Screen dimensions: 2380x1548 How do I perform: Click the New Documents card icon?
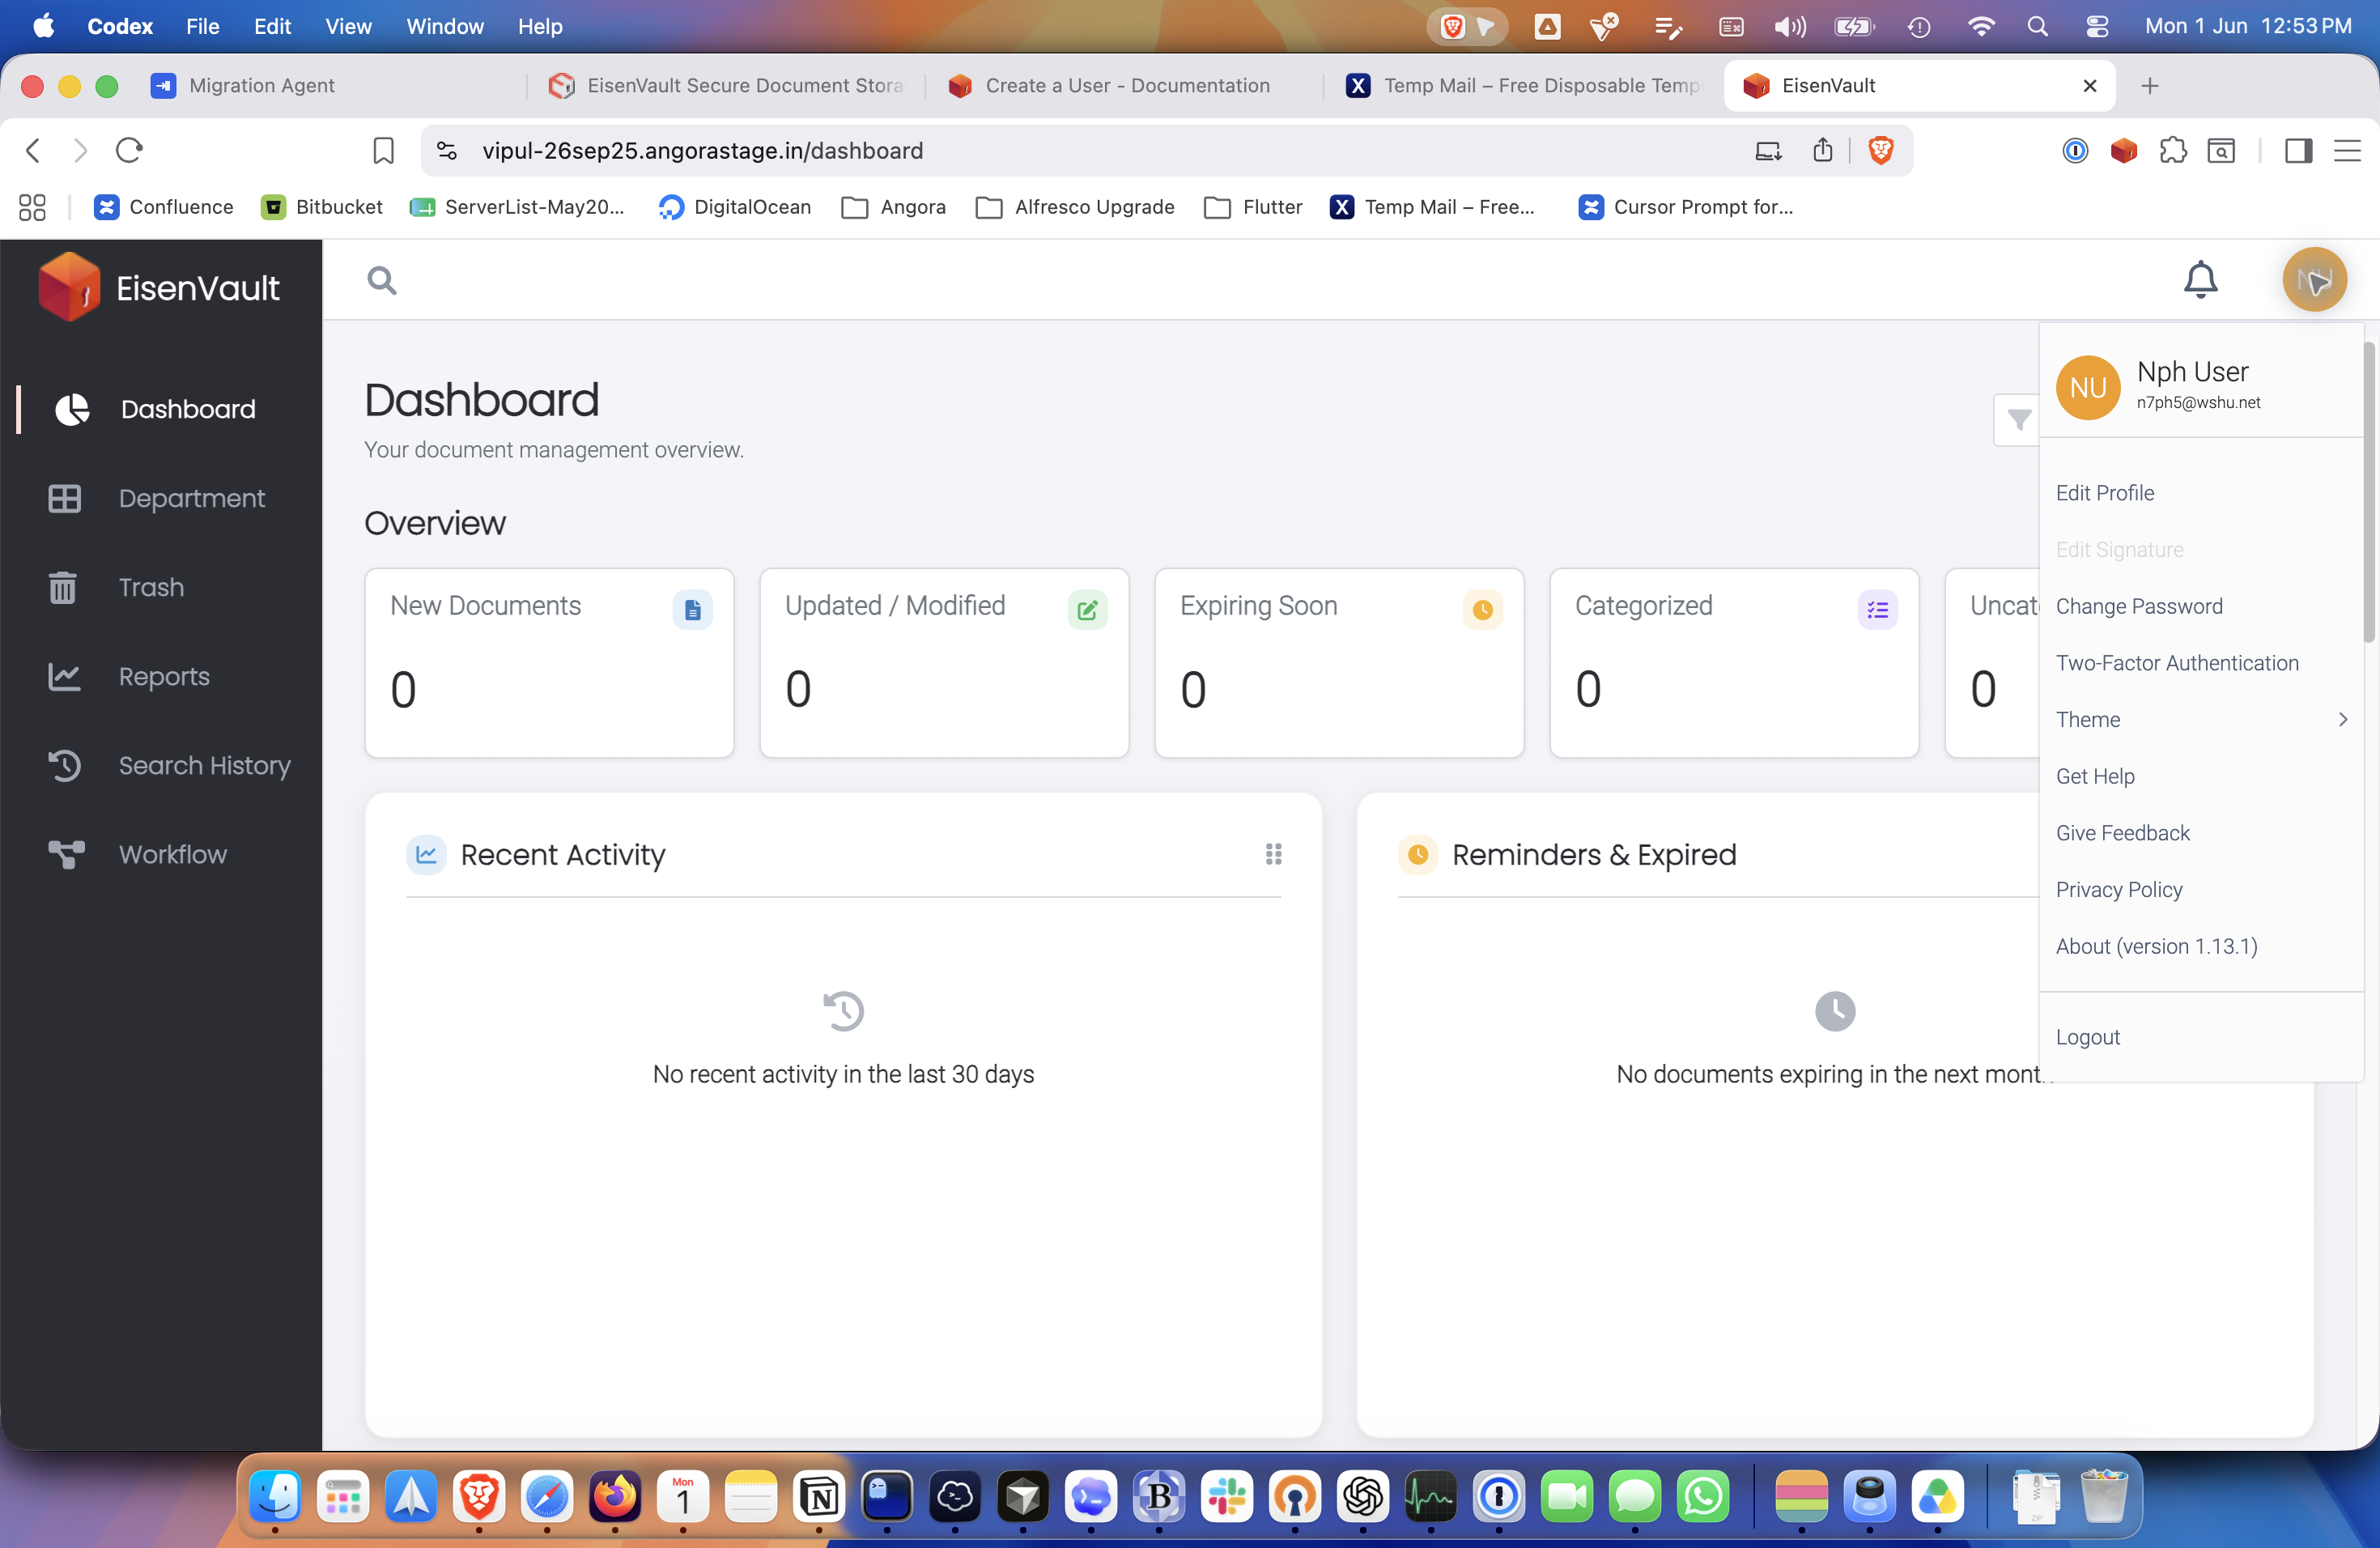point(692,609)
